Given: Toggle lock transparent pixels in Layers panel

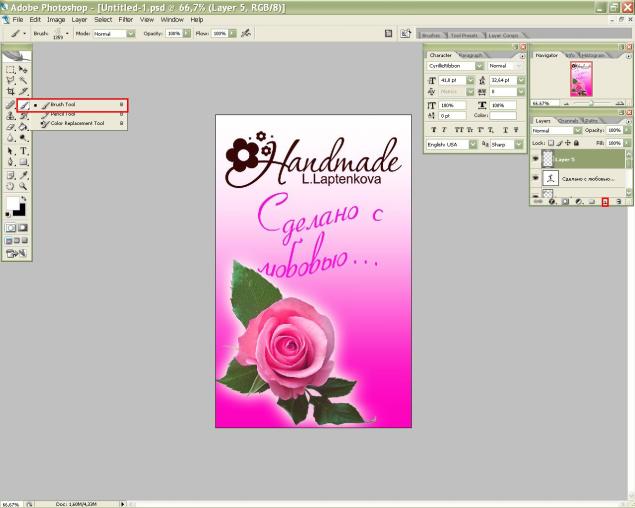Looking at the screenshot, I should point(551,143).
